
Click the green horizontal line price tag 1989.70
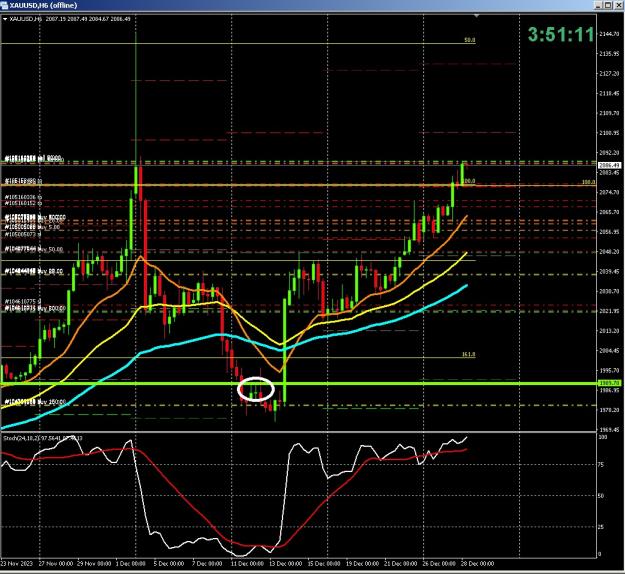[x=609, y=383]
